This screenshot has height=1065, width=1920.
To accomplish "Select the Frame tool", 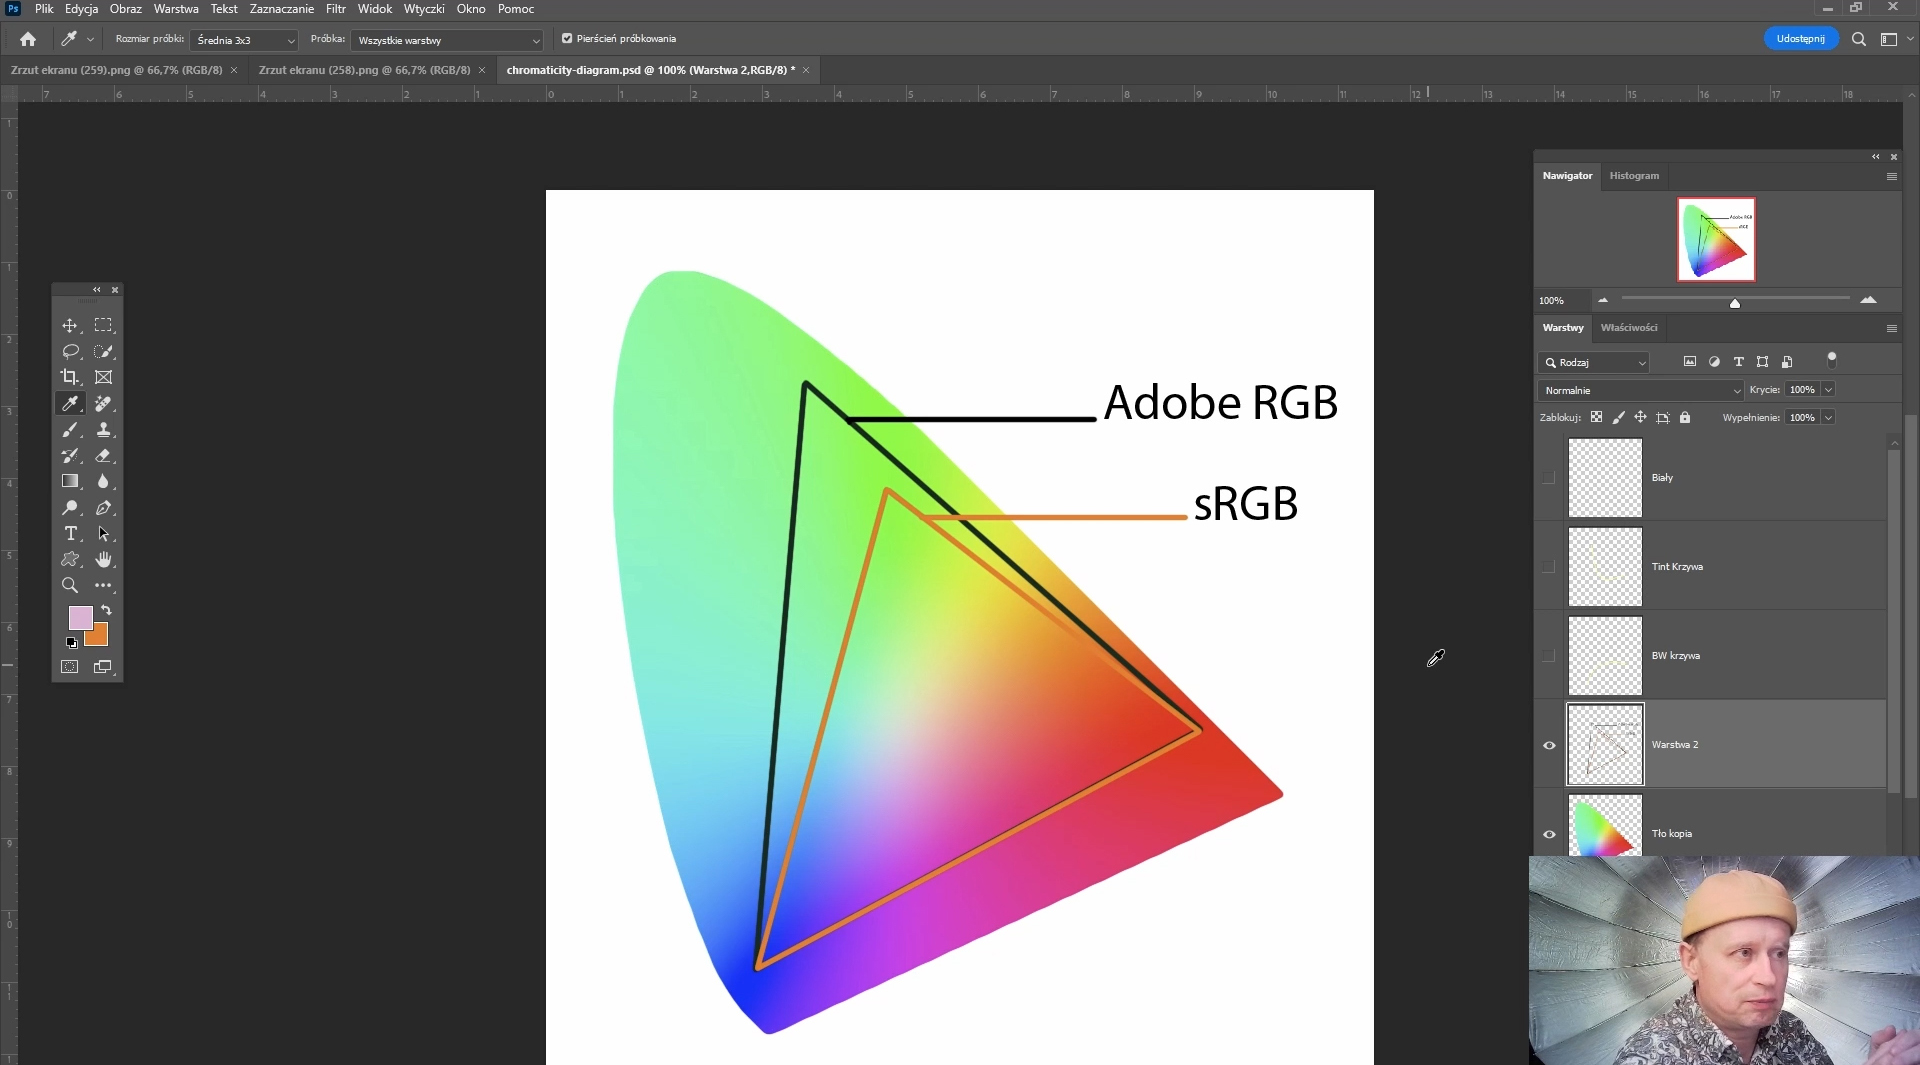I will pyautogui.click(x=103, y=378).
